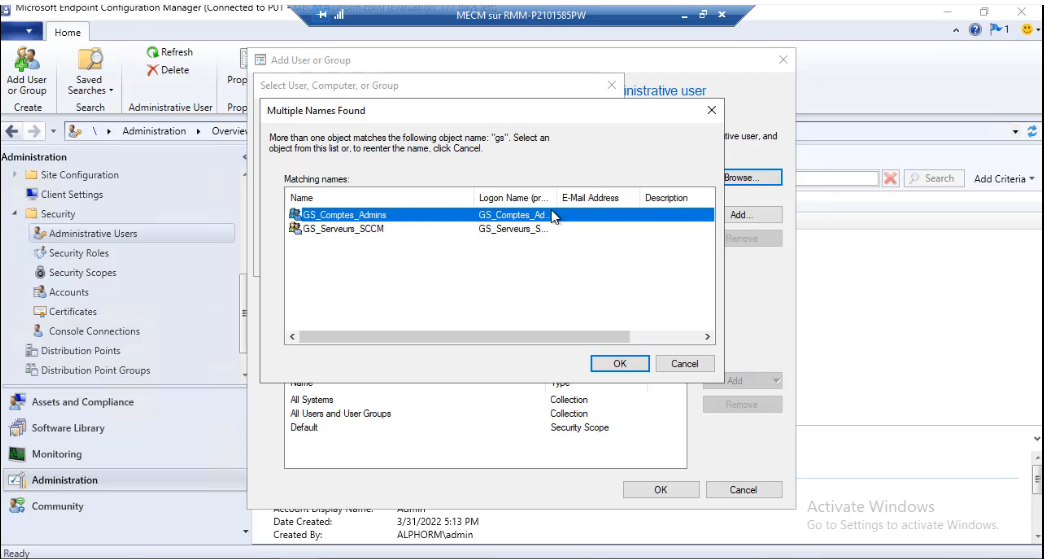Image resolution: width=1044 pixels, height=559 pixels.
Task: Click OK in Multiple Names Found dialog
Action: point(620,364)
